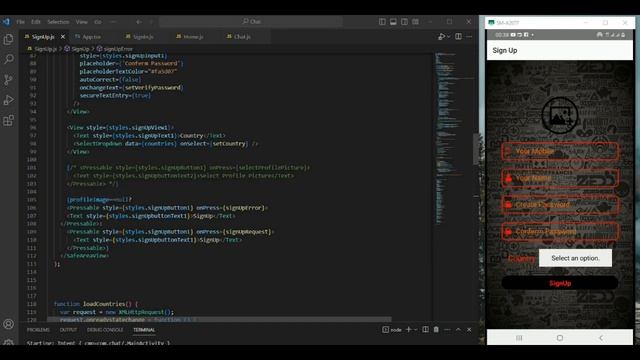Viewport: 640px width, 360px height.
Task: Tap the Create Password input field
Action: tap(560, 205)
